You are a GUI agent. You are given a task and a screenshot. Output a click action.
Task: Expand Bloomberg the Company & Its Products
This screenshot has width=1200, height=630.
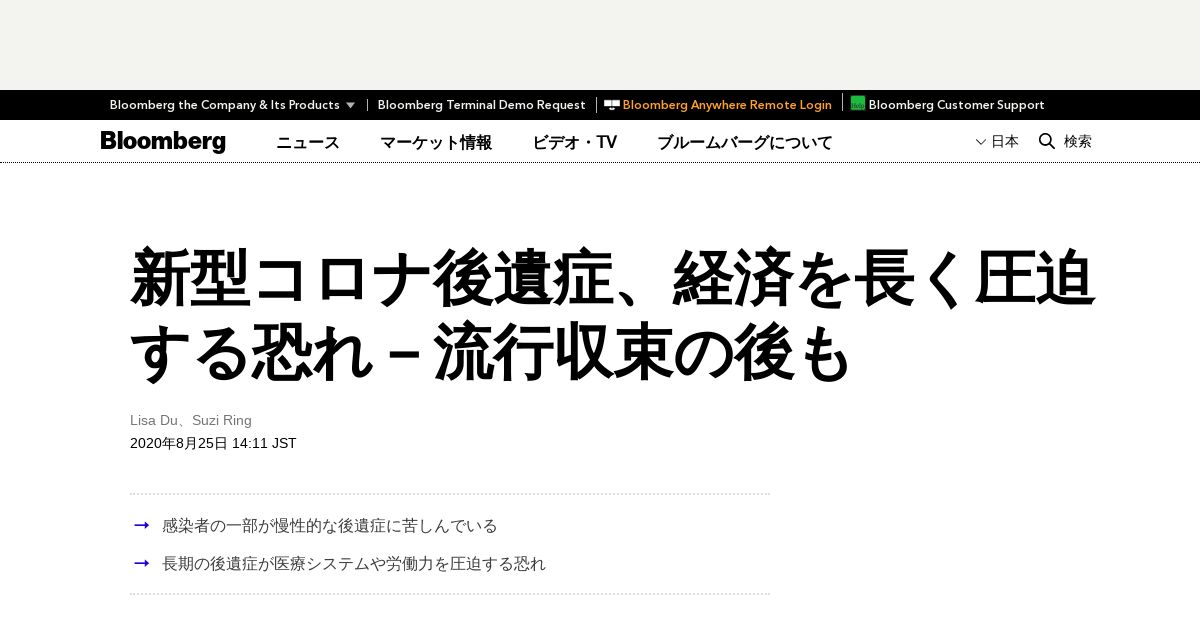[232, 104]
